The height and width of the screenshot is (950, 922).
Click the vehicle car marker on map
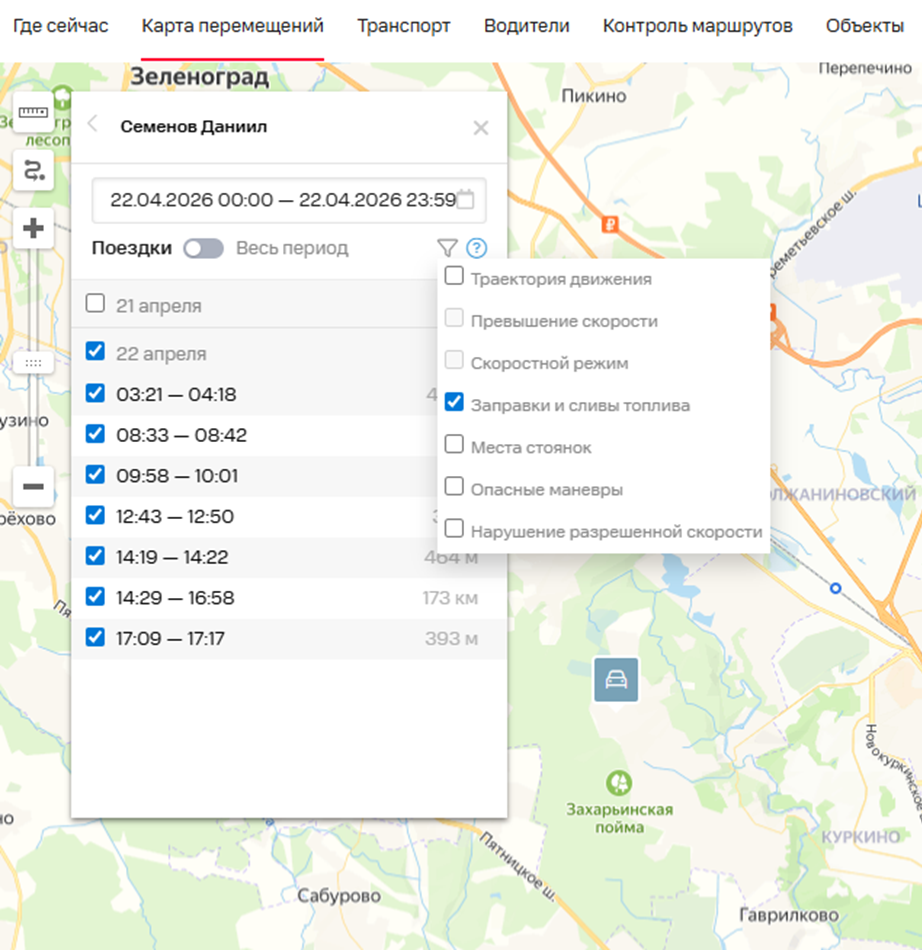615,680
